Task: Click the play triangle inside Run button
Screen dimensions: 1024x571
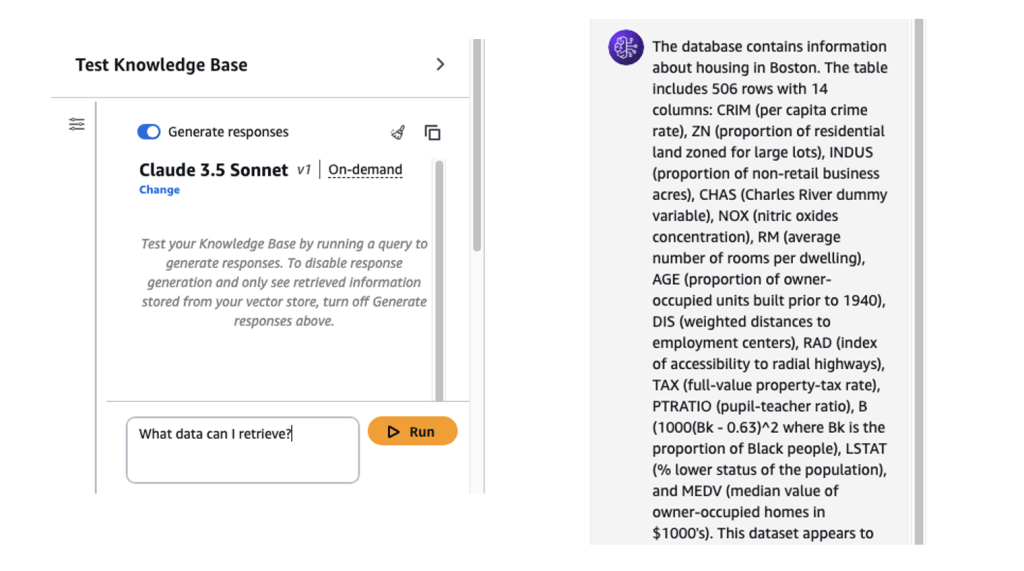Action: pos(394,432)
